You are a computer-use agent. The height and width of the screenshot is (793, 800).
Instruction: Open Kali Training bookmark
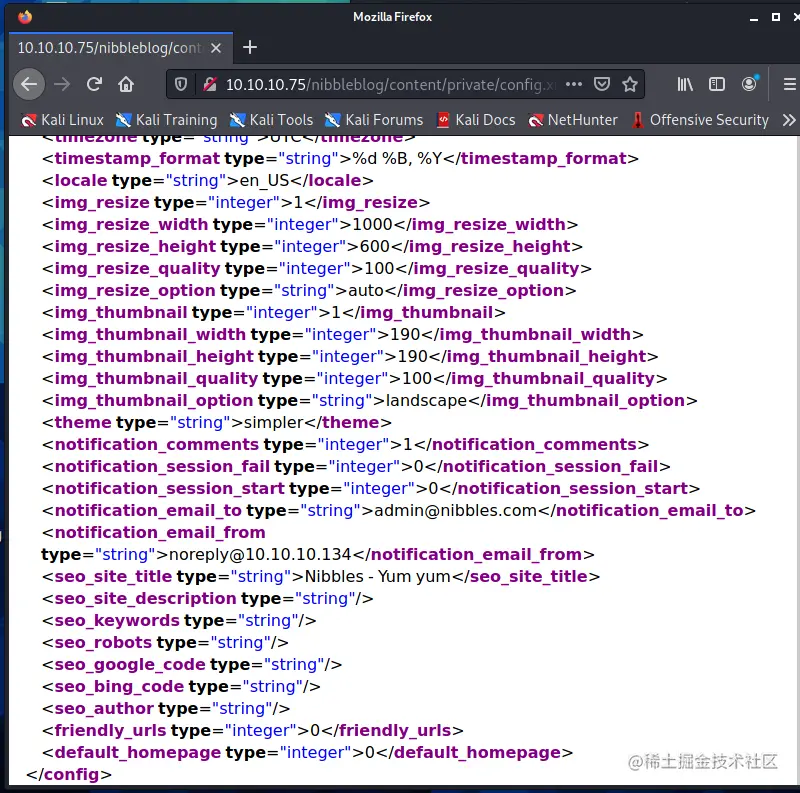pyautogui.click(x=166, y=120)
